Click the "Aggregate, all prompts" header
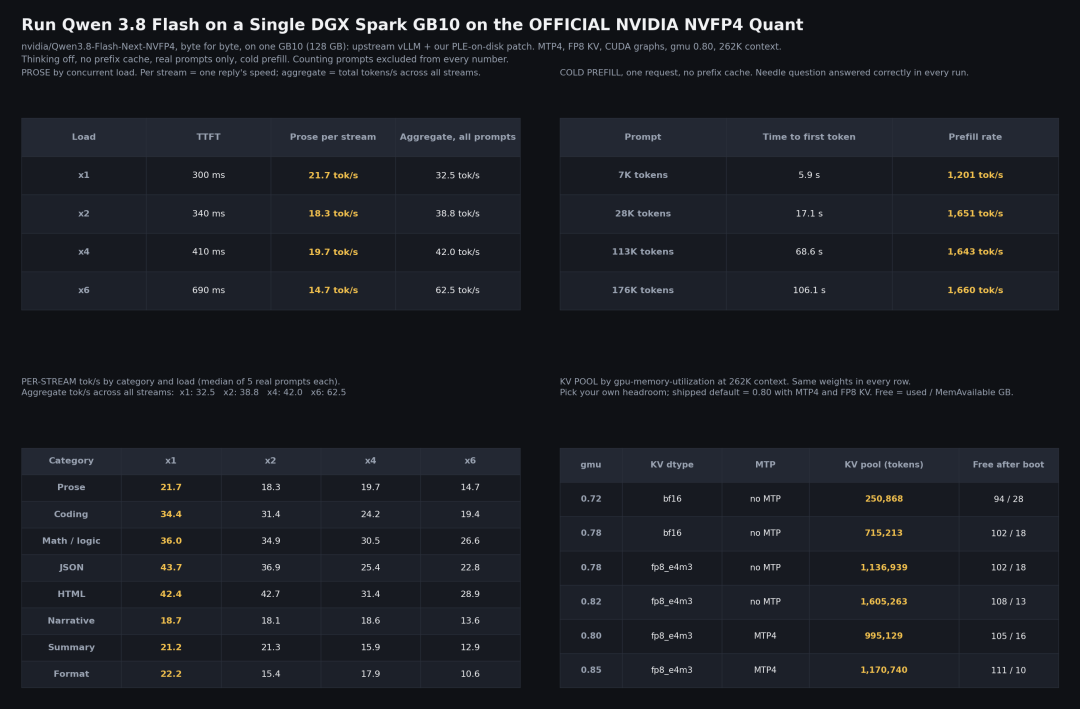 [x=457, y=137]
